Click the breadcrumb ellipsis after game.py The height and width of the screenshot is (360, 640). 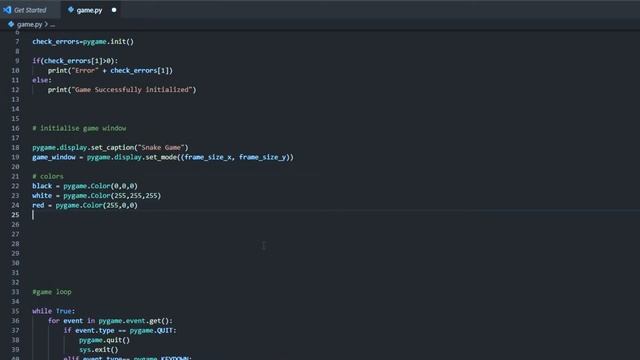pos(53,25)
